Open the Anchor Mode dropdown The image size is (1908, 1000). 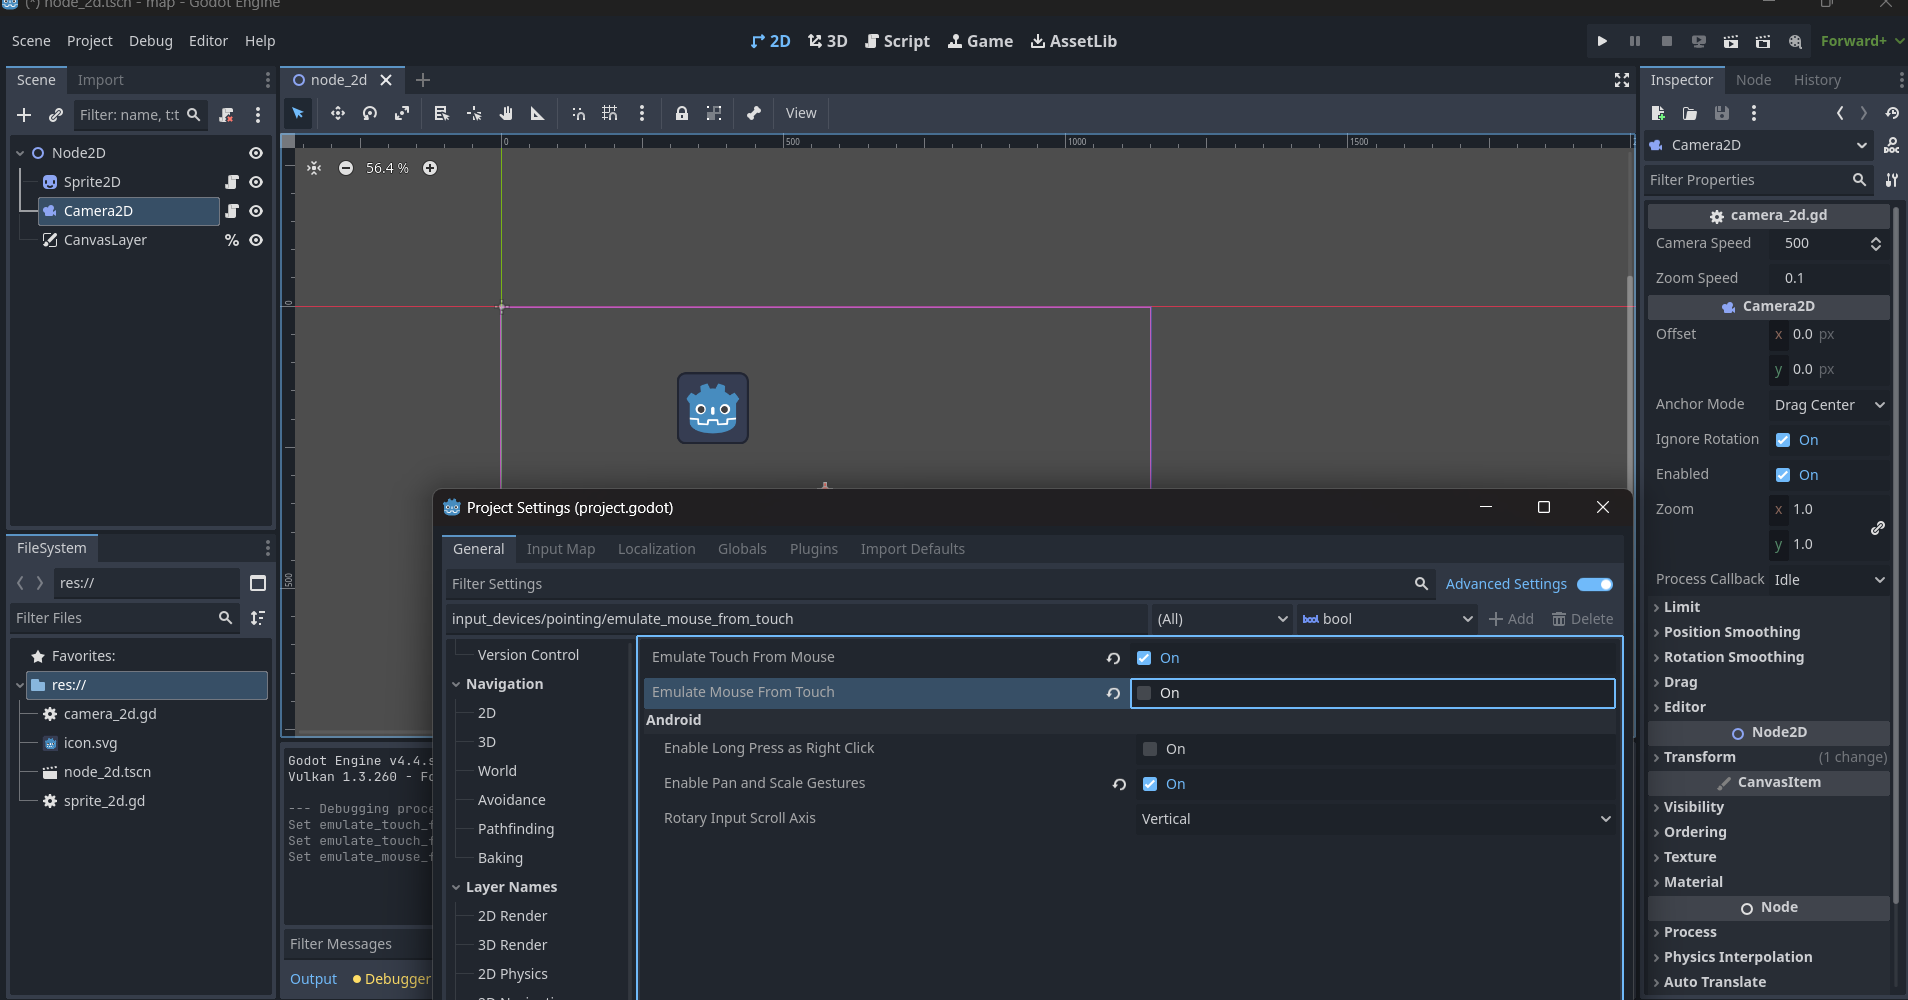click(x=1829, y=405)
